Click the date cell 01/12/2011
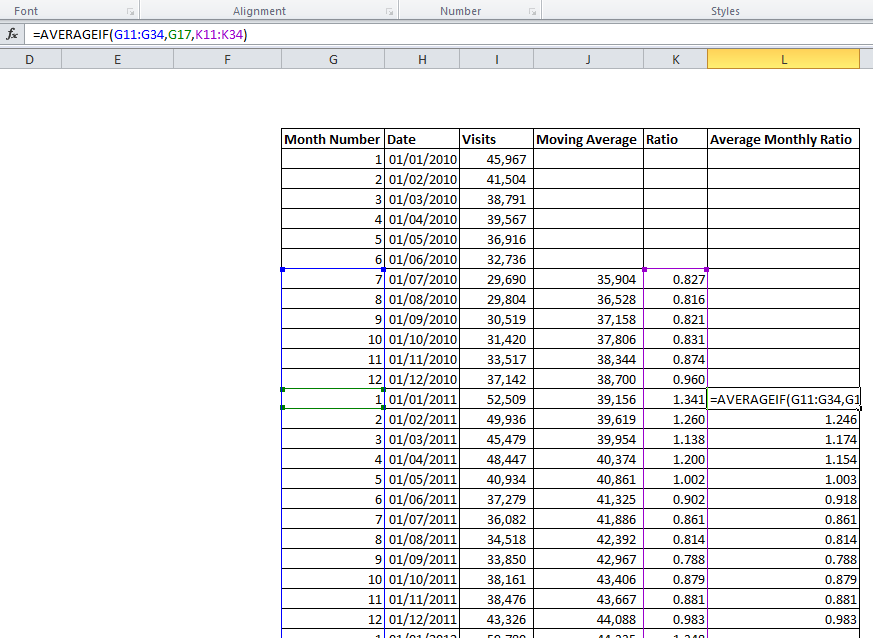Image resolution: width=873 pixels, height=638 pixels. coord(422,620)
